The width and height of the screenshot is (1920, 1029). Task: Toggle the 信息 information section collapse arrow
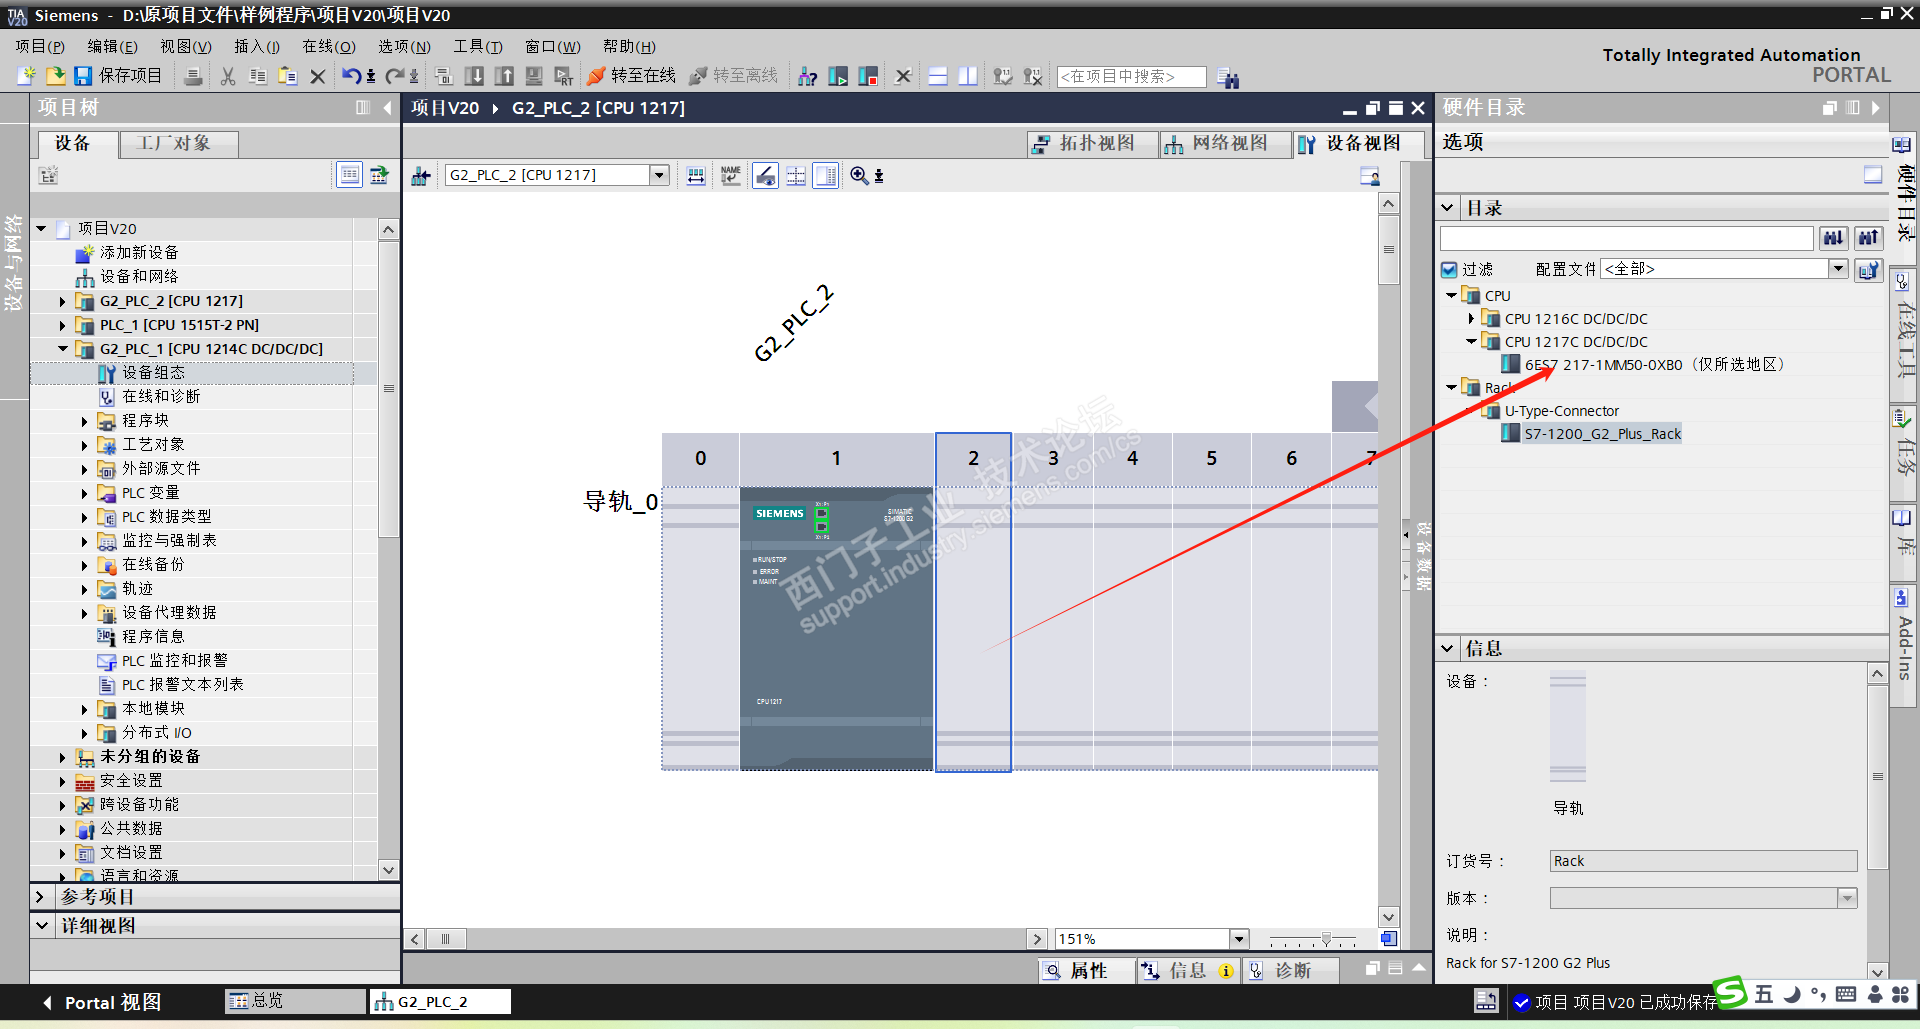tap(1448, 648)
